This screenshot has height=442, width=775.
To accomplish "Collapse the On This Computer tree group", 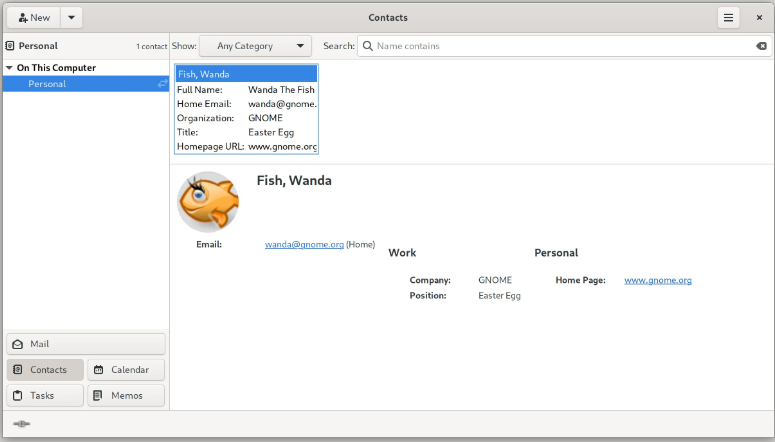I will click(x=9, y=68).
